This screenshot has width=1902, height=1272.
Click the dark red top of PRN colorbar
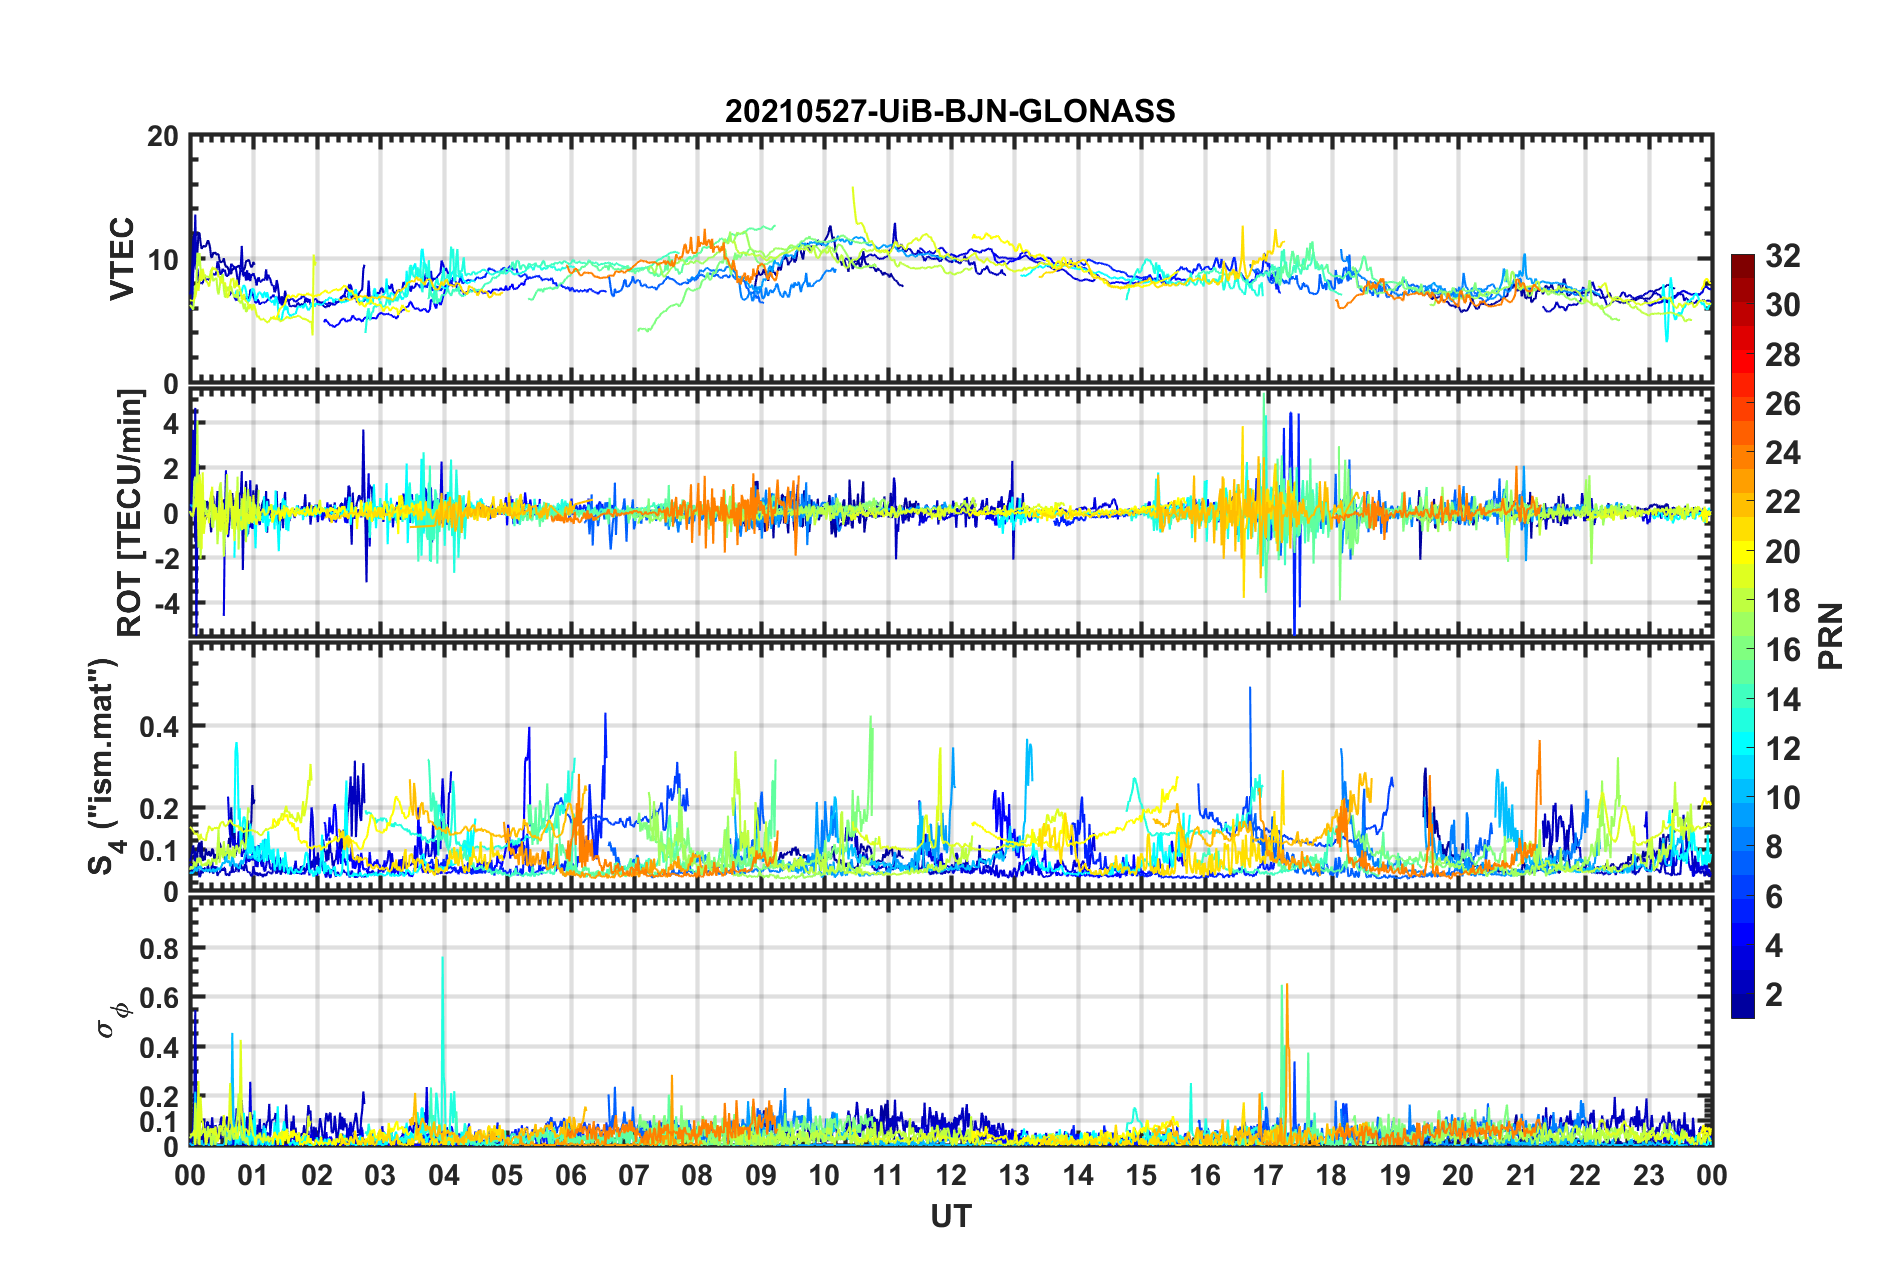click(1742, 262)
